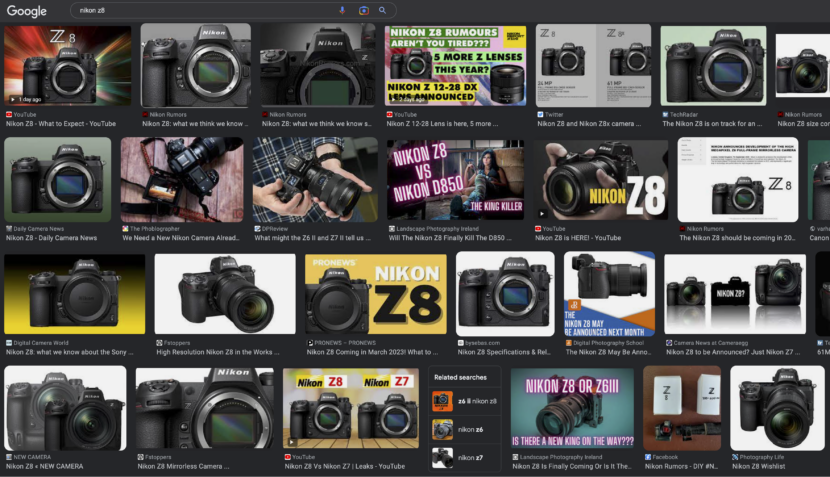Open 'Nikon Z8 or Z6III' thumbnail
The image size is (830, 477).
(x=572, y=408)
